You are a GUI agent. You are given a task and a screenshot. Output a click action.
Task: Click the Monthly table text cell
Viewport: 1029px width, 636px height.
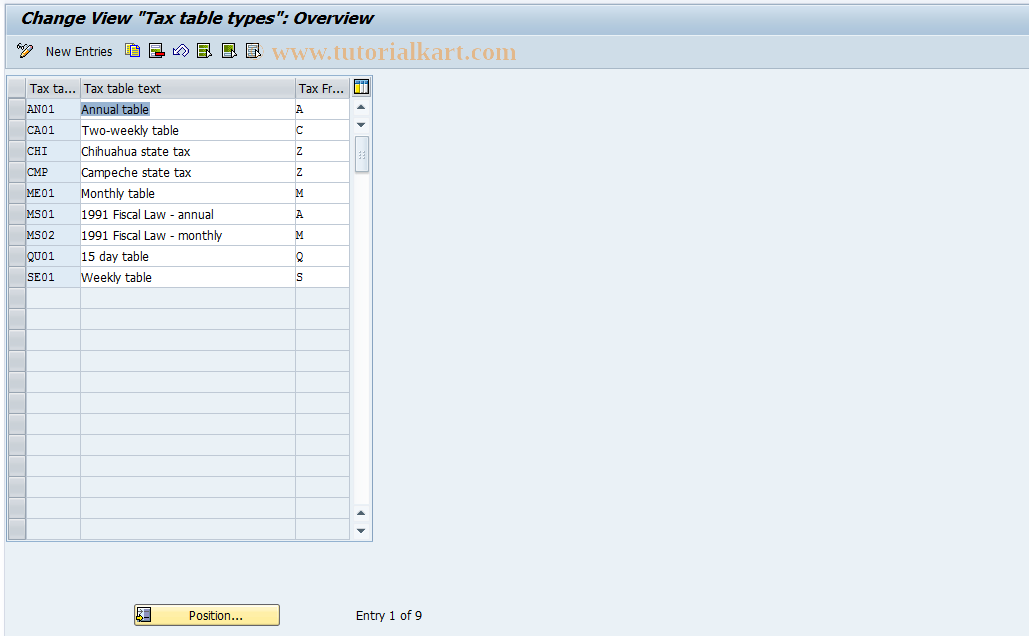pos(188,193)
